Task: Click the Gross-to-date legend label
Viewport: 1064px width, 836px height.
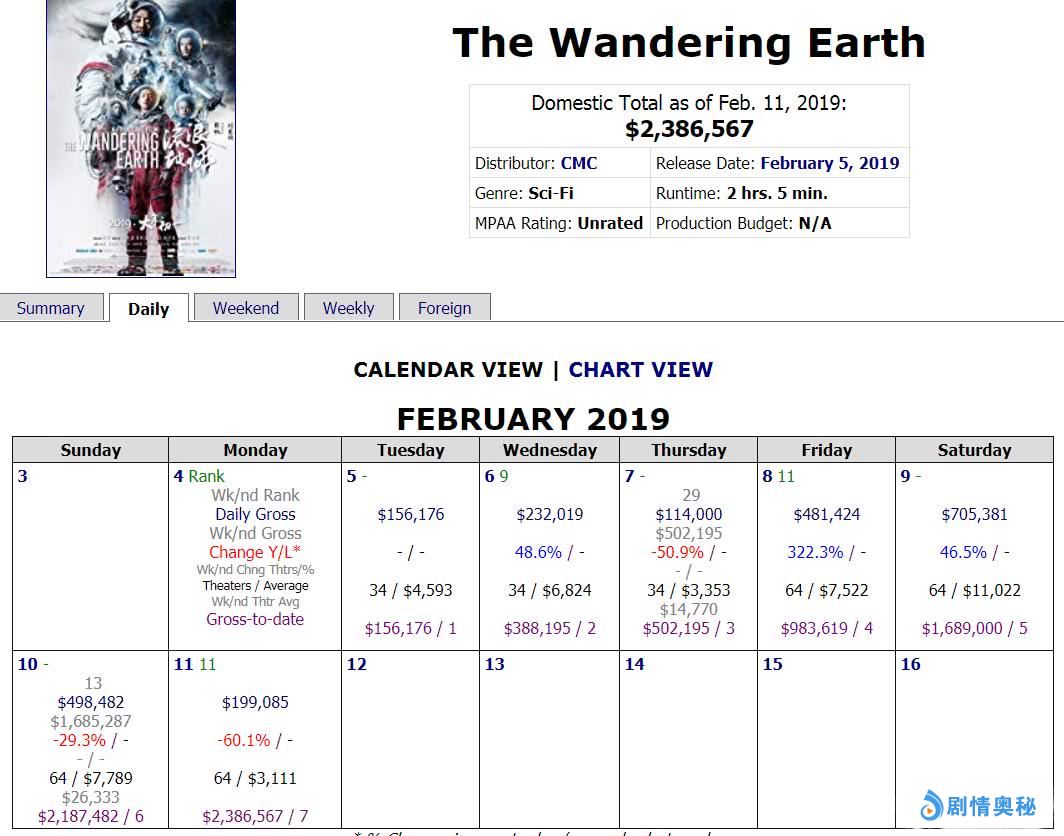Action: pyautogui.click(x=255, y=619)
